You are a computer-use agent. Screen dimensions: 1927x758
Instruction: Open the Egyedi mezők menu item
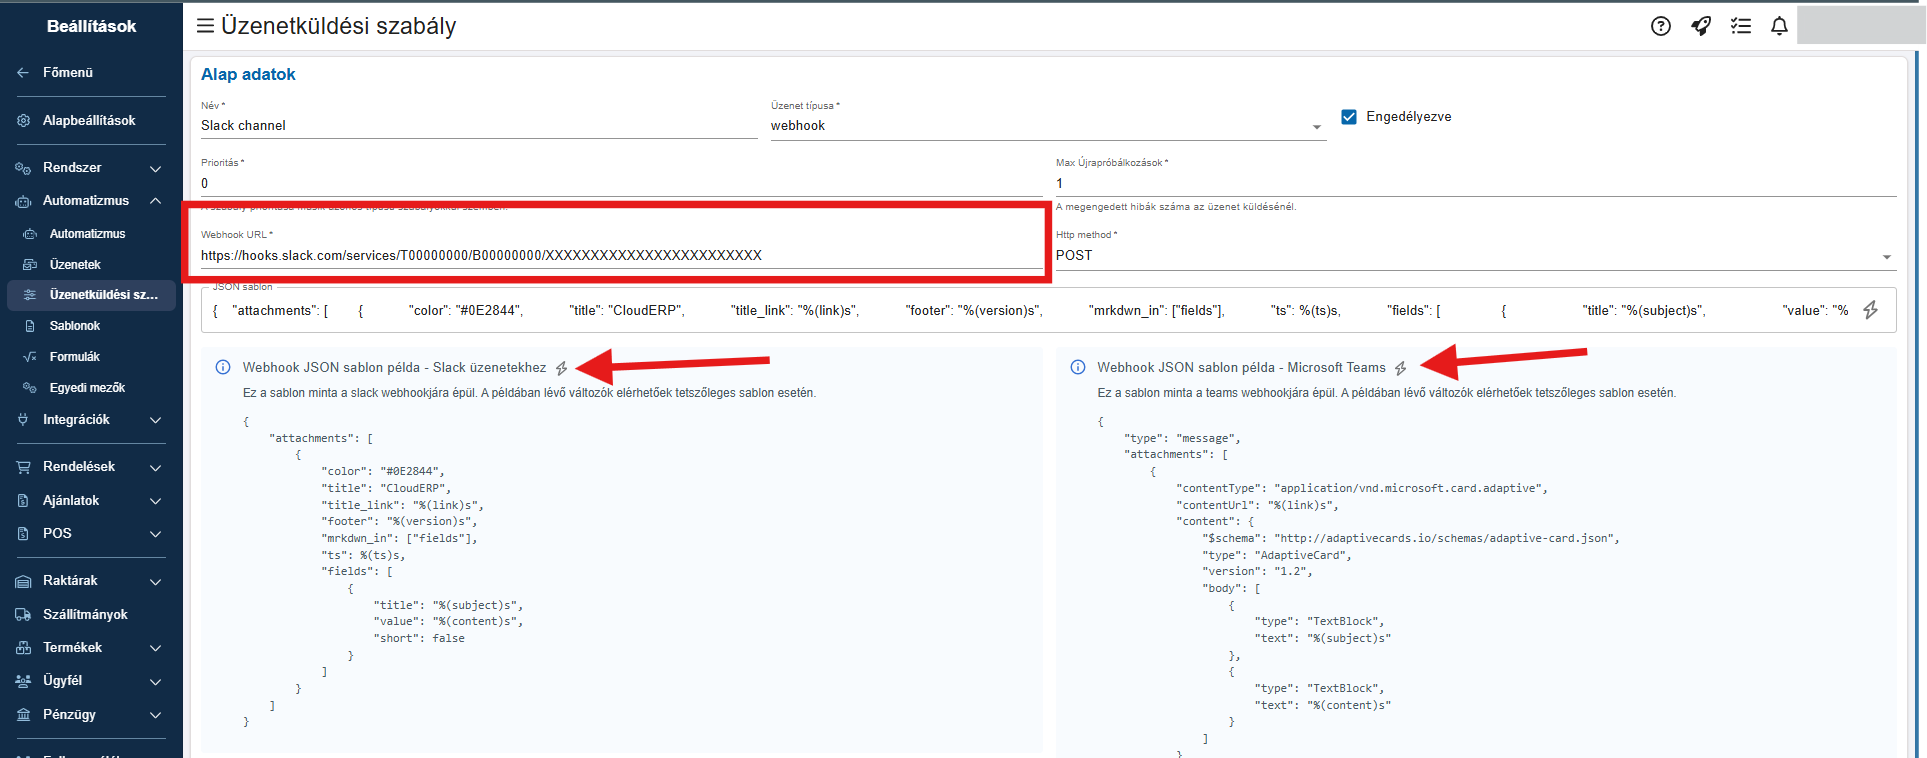click(88, 388)
